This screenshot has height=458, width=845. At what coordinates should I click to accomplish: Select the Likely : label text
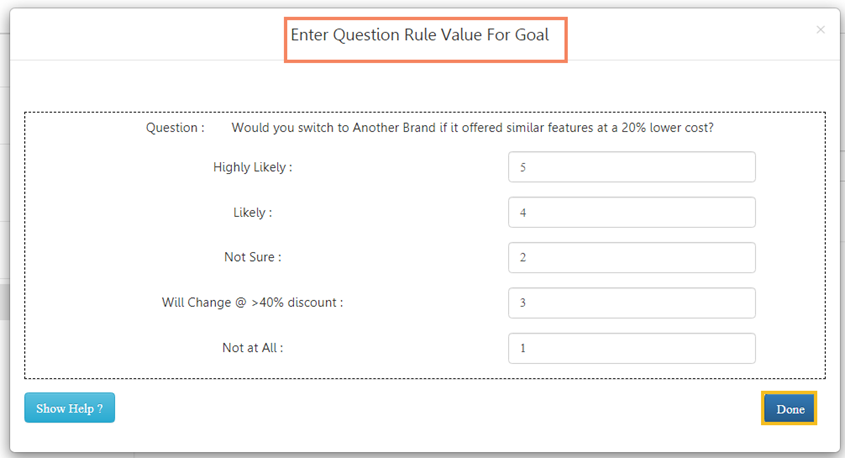252,212
